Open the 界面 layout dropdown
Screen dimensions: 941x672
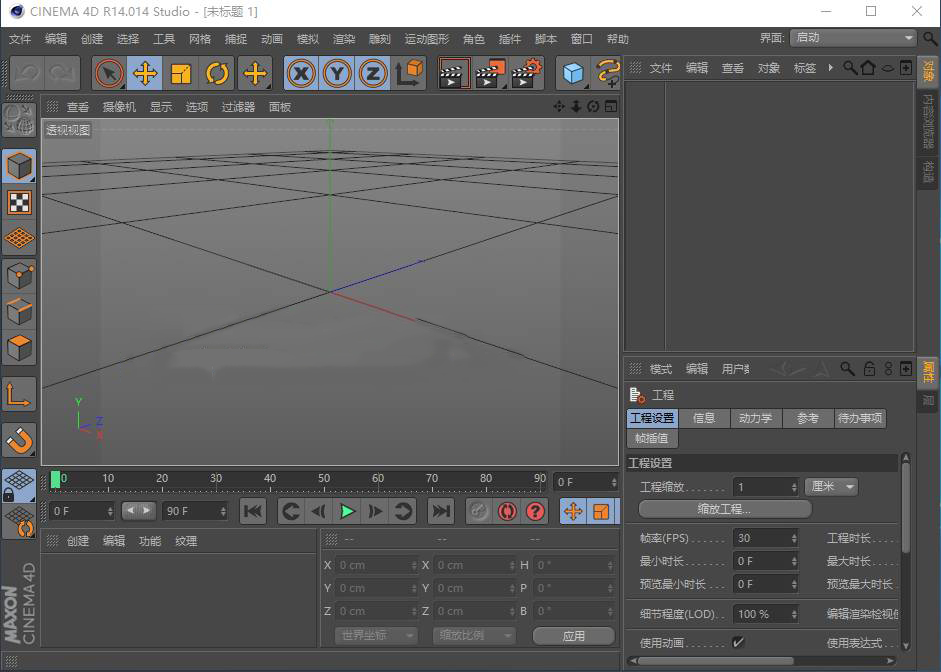click(x=853, y=38)
